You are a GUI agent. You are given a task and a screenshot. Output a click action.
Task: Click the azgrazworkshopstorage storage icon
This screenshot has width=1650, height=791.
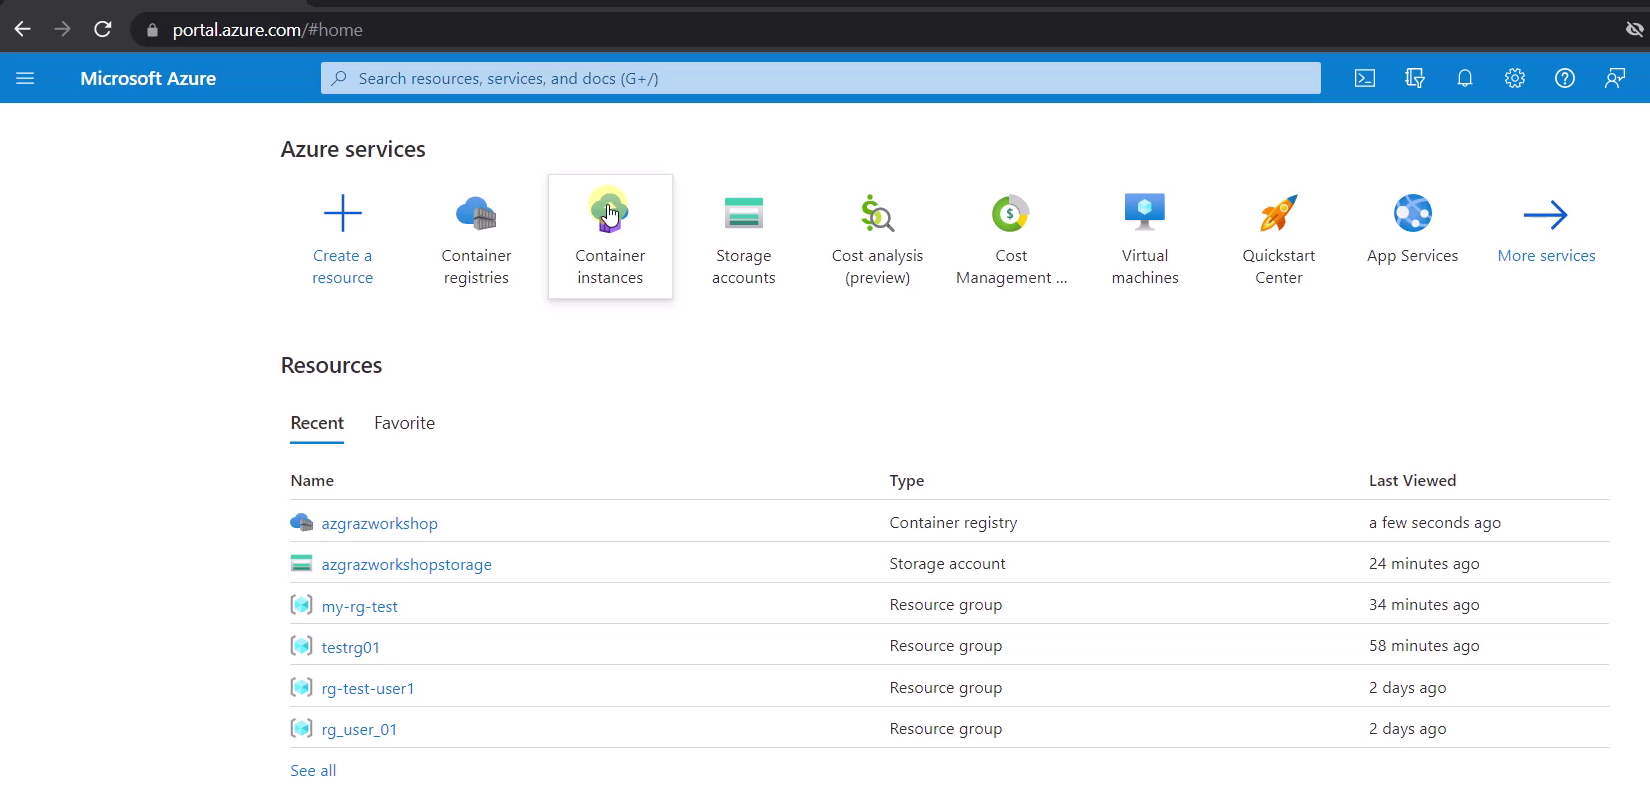coord(301,563)
